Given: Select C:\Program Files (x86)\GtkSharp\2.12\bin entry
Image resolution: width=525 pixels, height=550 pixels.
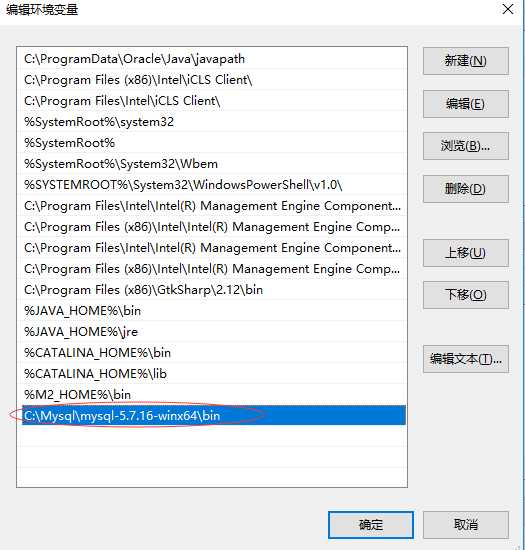Looking at the screenshot, I should click(214, 290).
